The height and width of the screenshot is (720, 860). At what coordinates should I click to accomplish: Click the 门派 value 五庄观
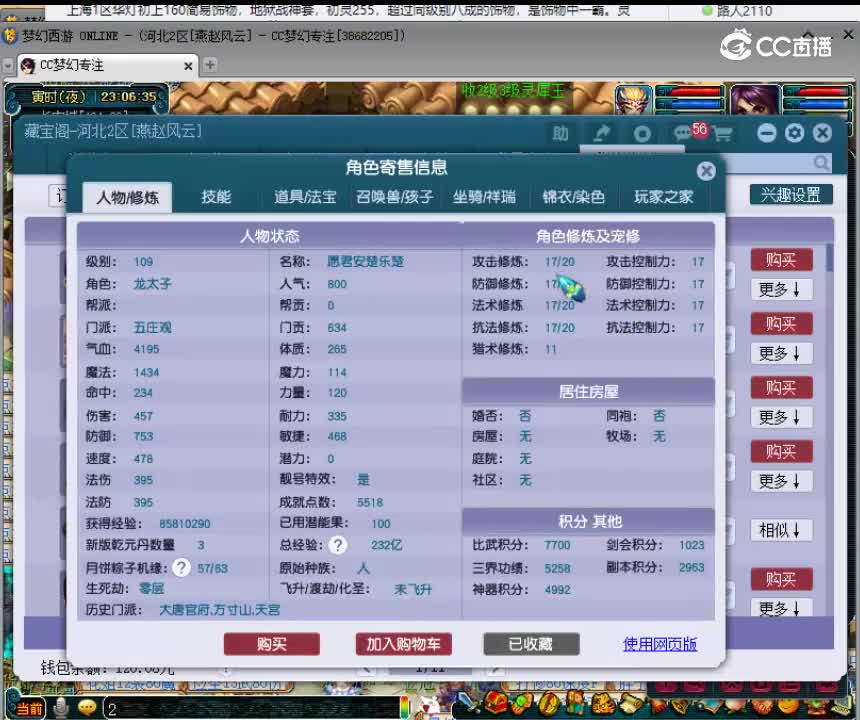coord(152,328)
